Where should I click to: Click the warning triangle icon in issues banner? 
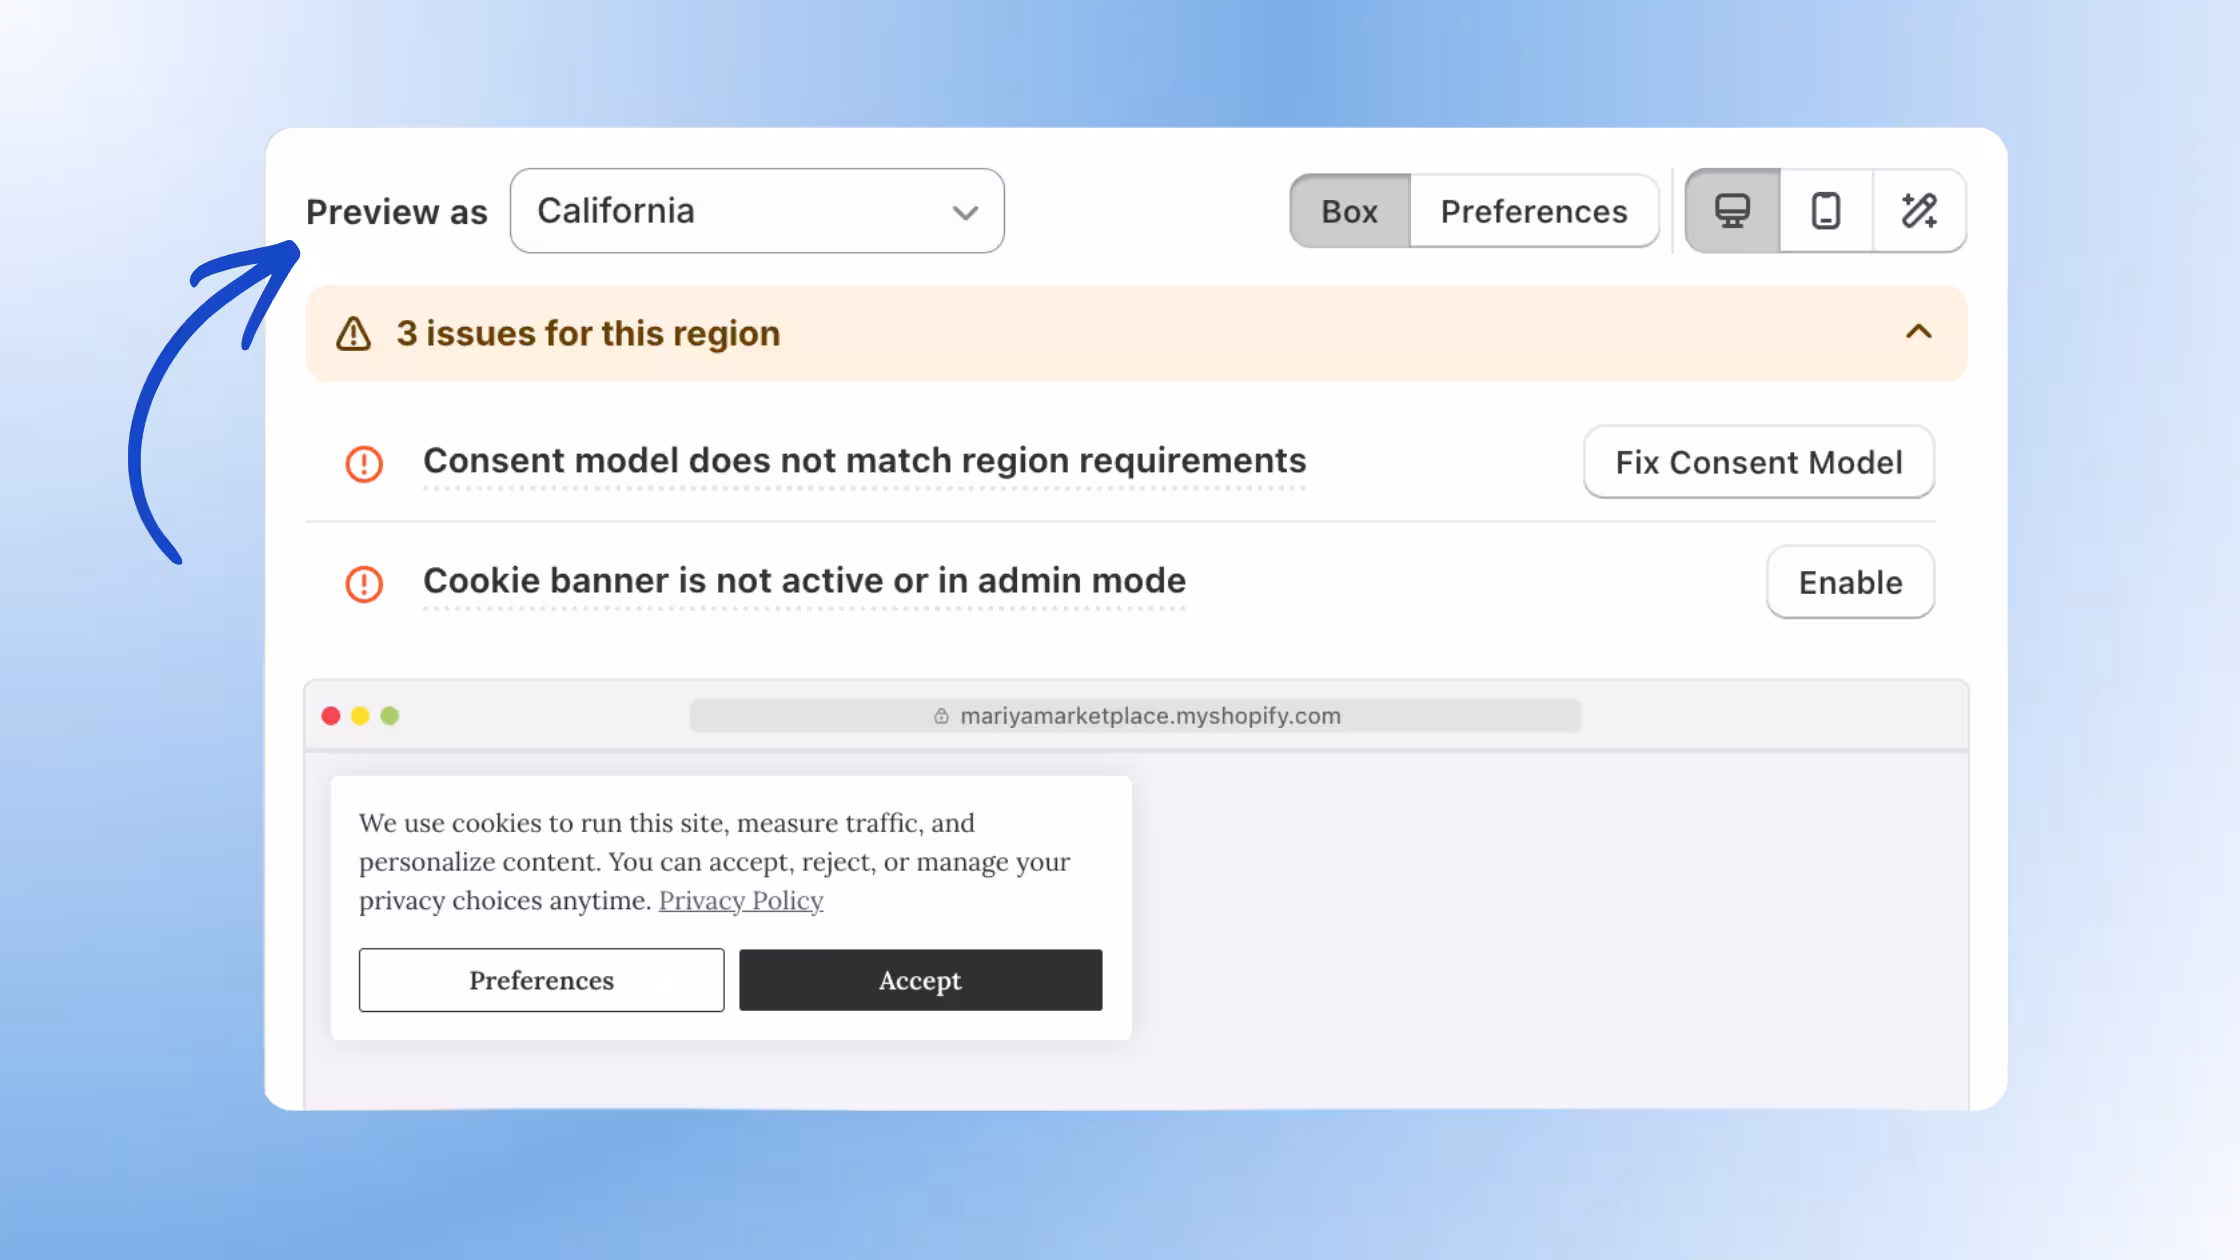click(x=353, y=334)
